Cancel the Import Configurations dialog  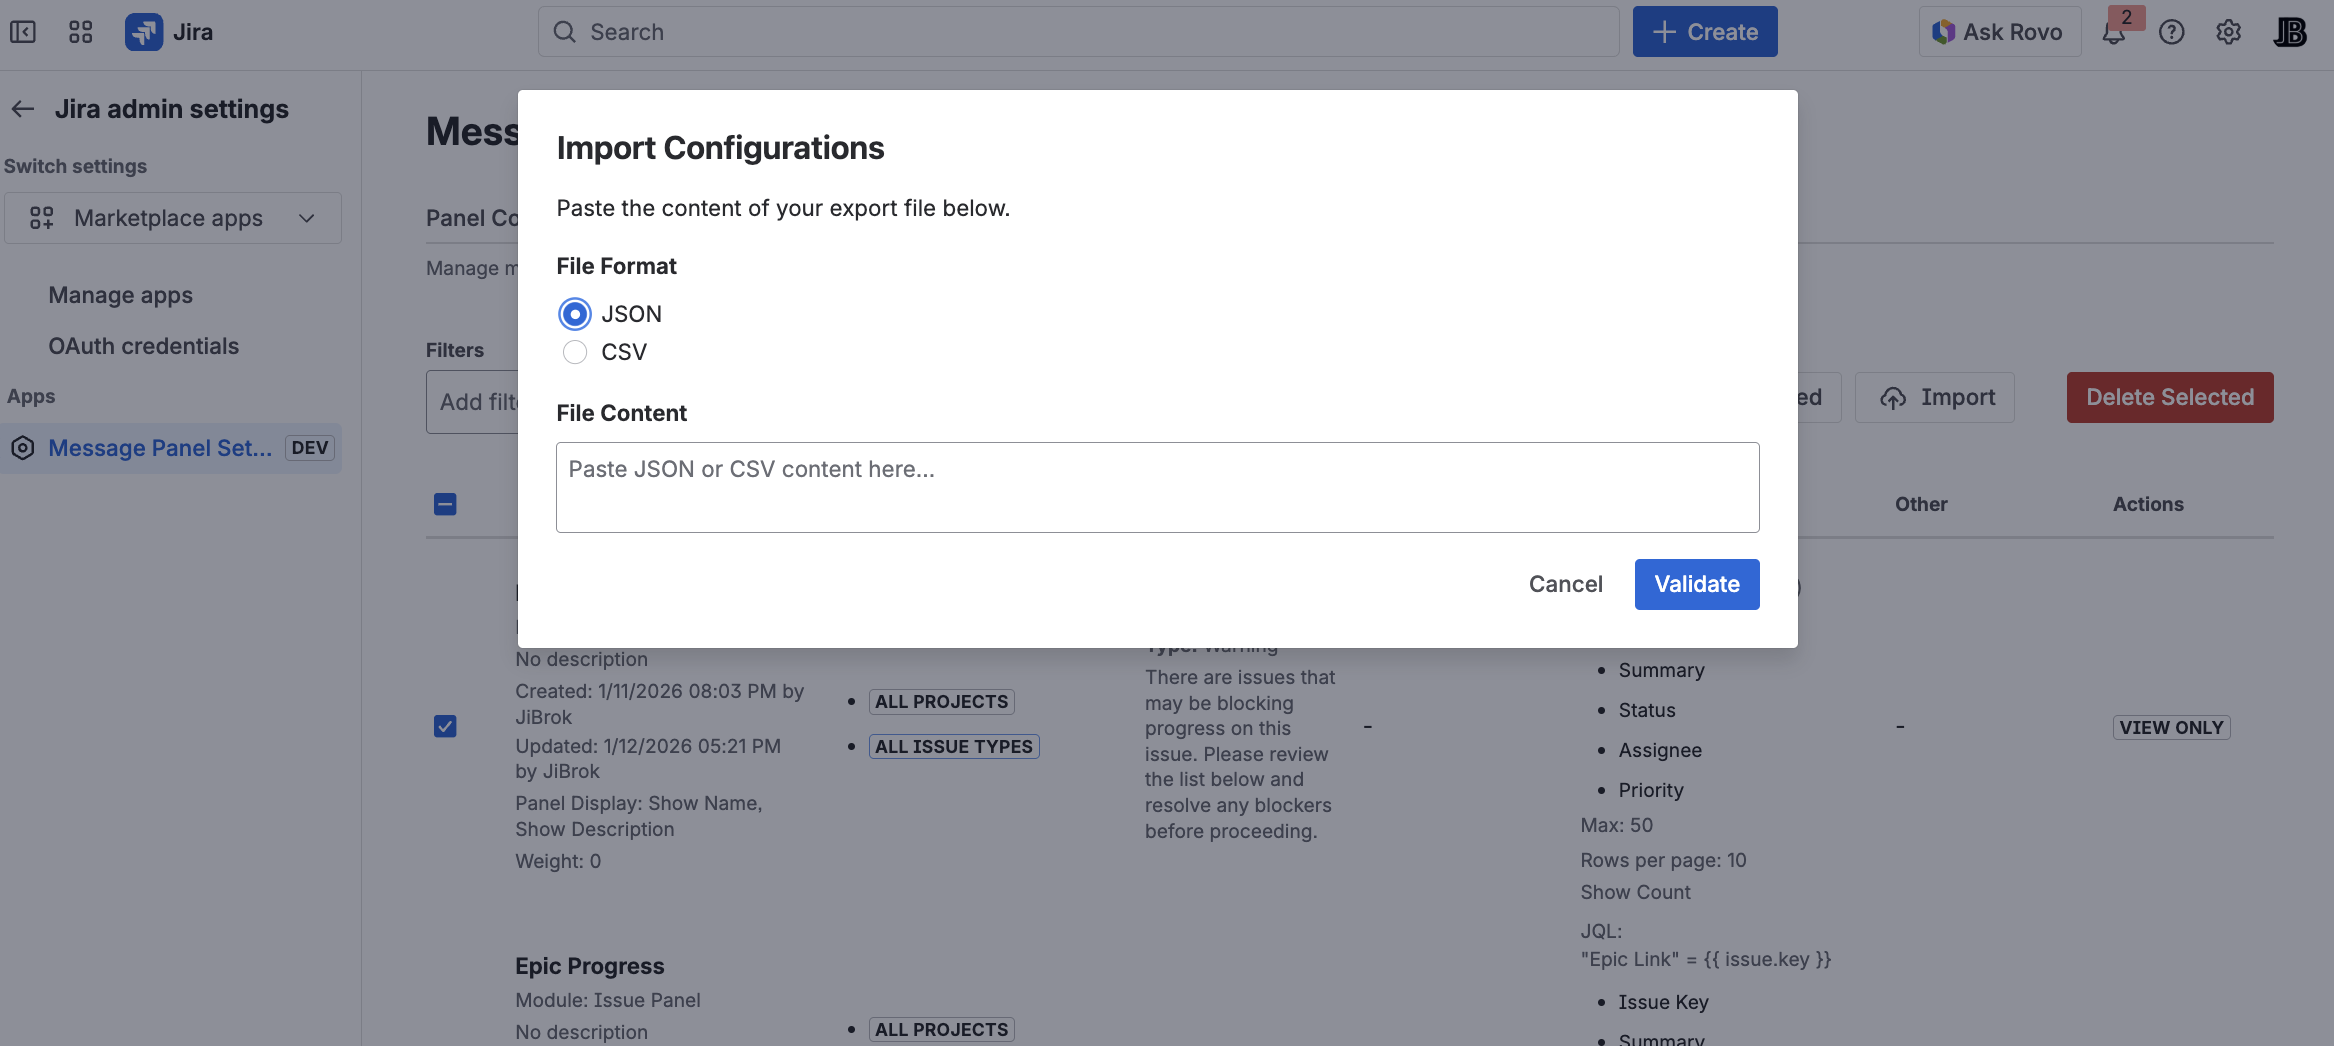tap(1565, 584)
